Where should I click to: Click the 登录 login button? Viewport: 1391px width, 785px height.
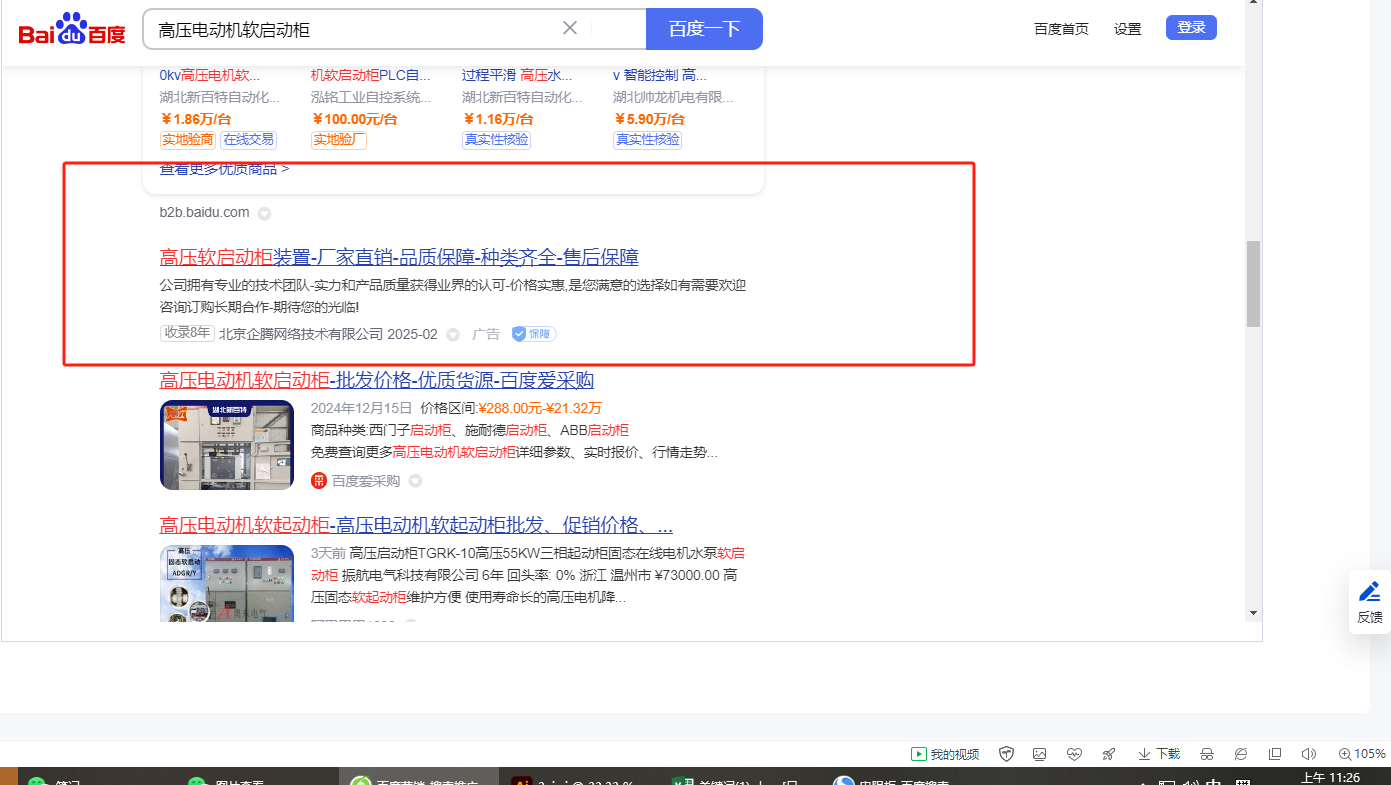tap(1191, 28)
